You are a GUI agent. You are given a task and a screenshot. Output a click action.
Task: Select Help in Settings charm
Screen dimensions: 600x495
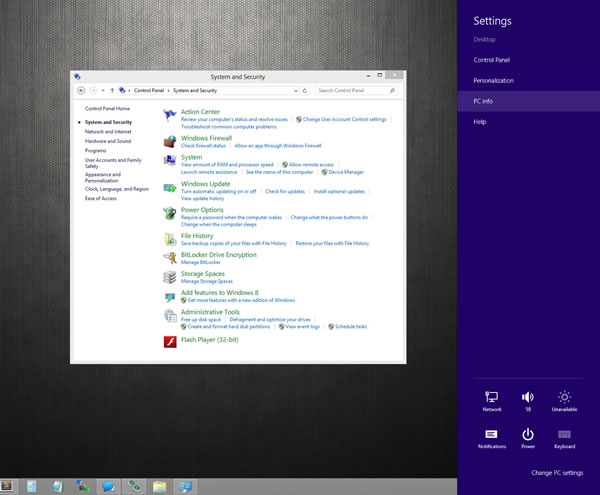pos(479,122)
